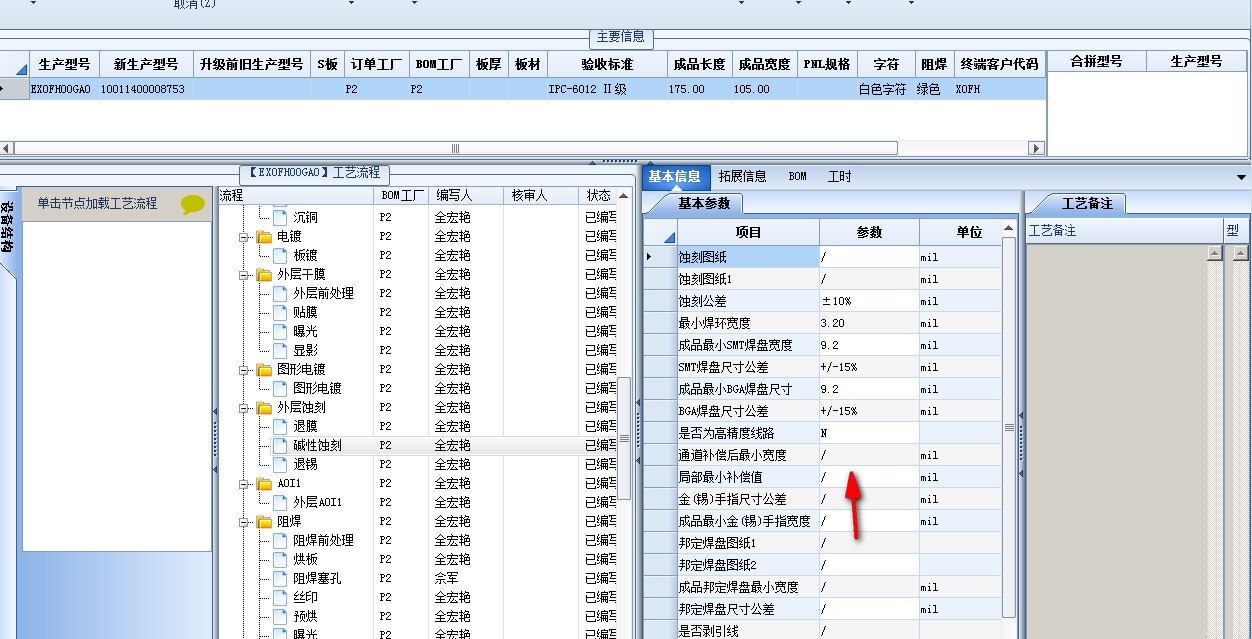The image size is (1252, 639).
Task: Click the 图形电镀 folder icon
Action: [264, 370]
